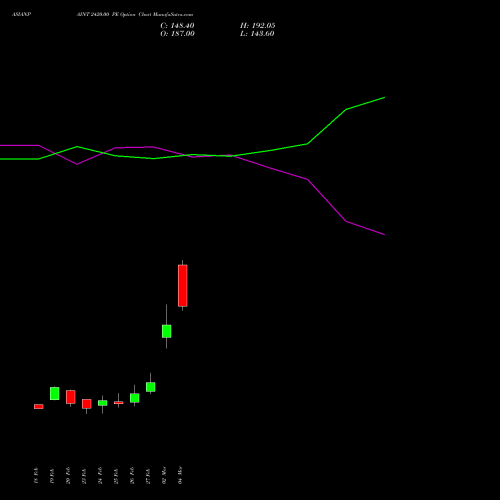The height and width of the screenshot is (500, 500).
Task: Click the open value 'O: 187.00'
Action: [x=177, y=34]
